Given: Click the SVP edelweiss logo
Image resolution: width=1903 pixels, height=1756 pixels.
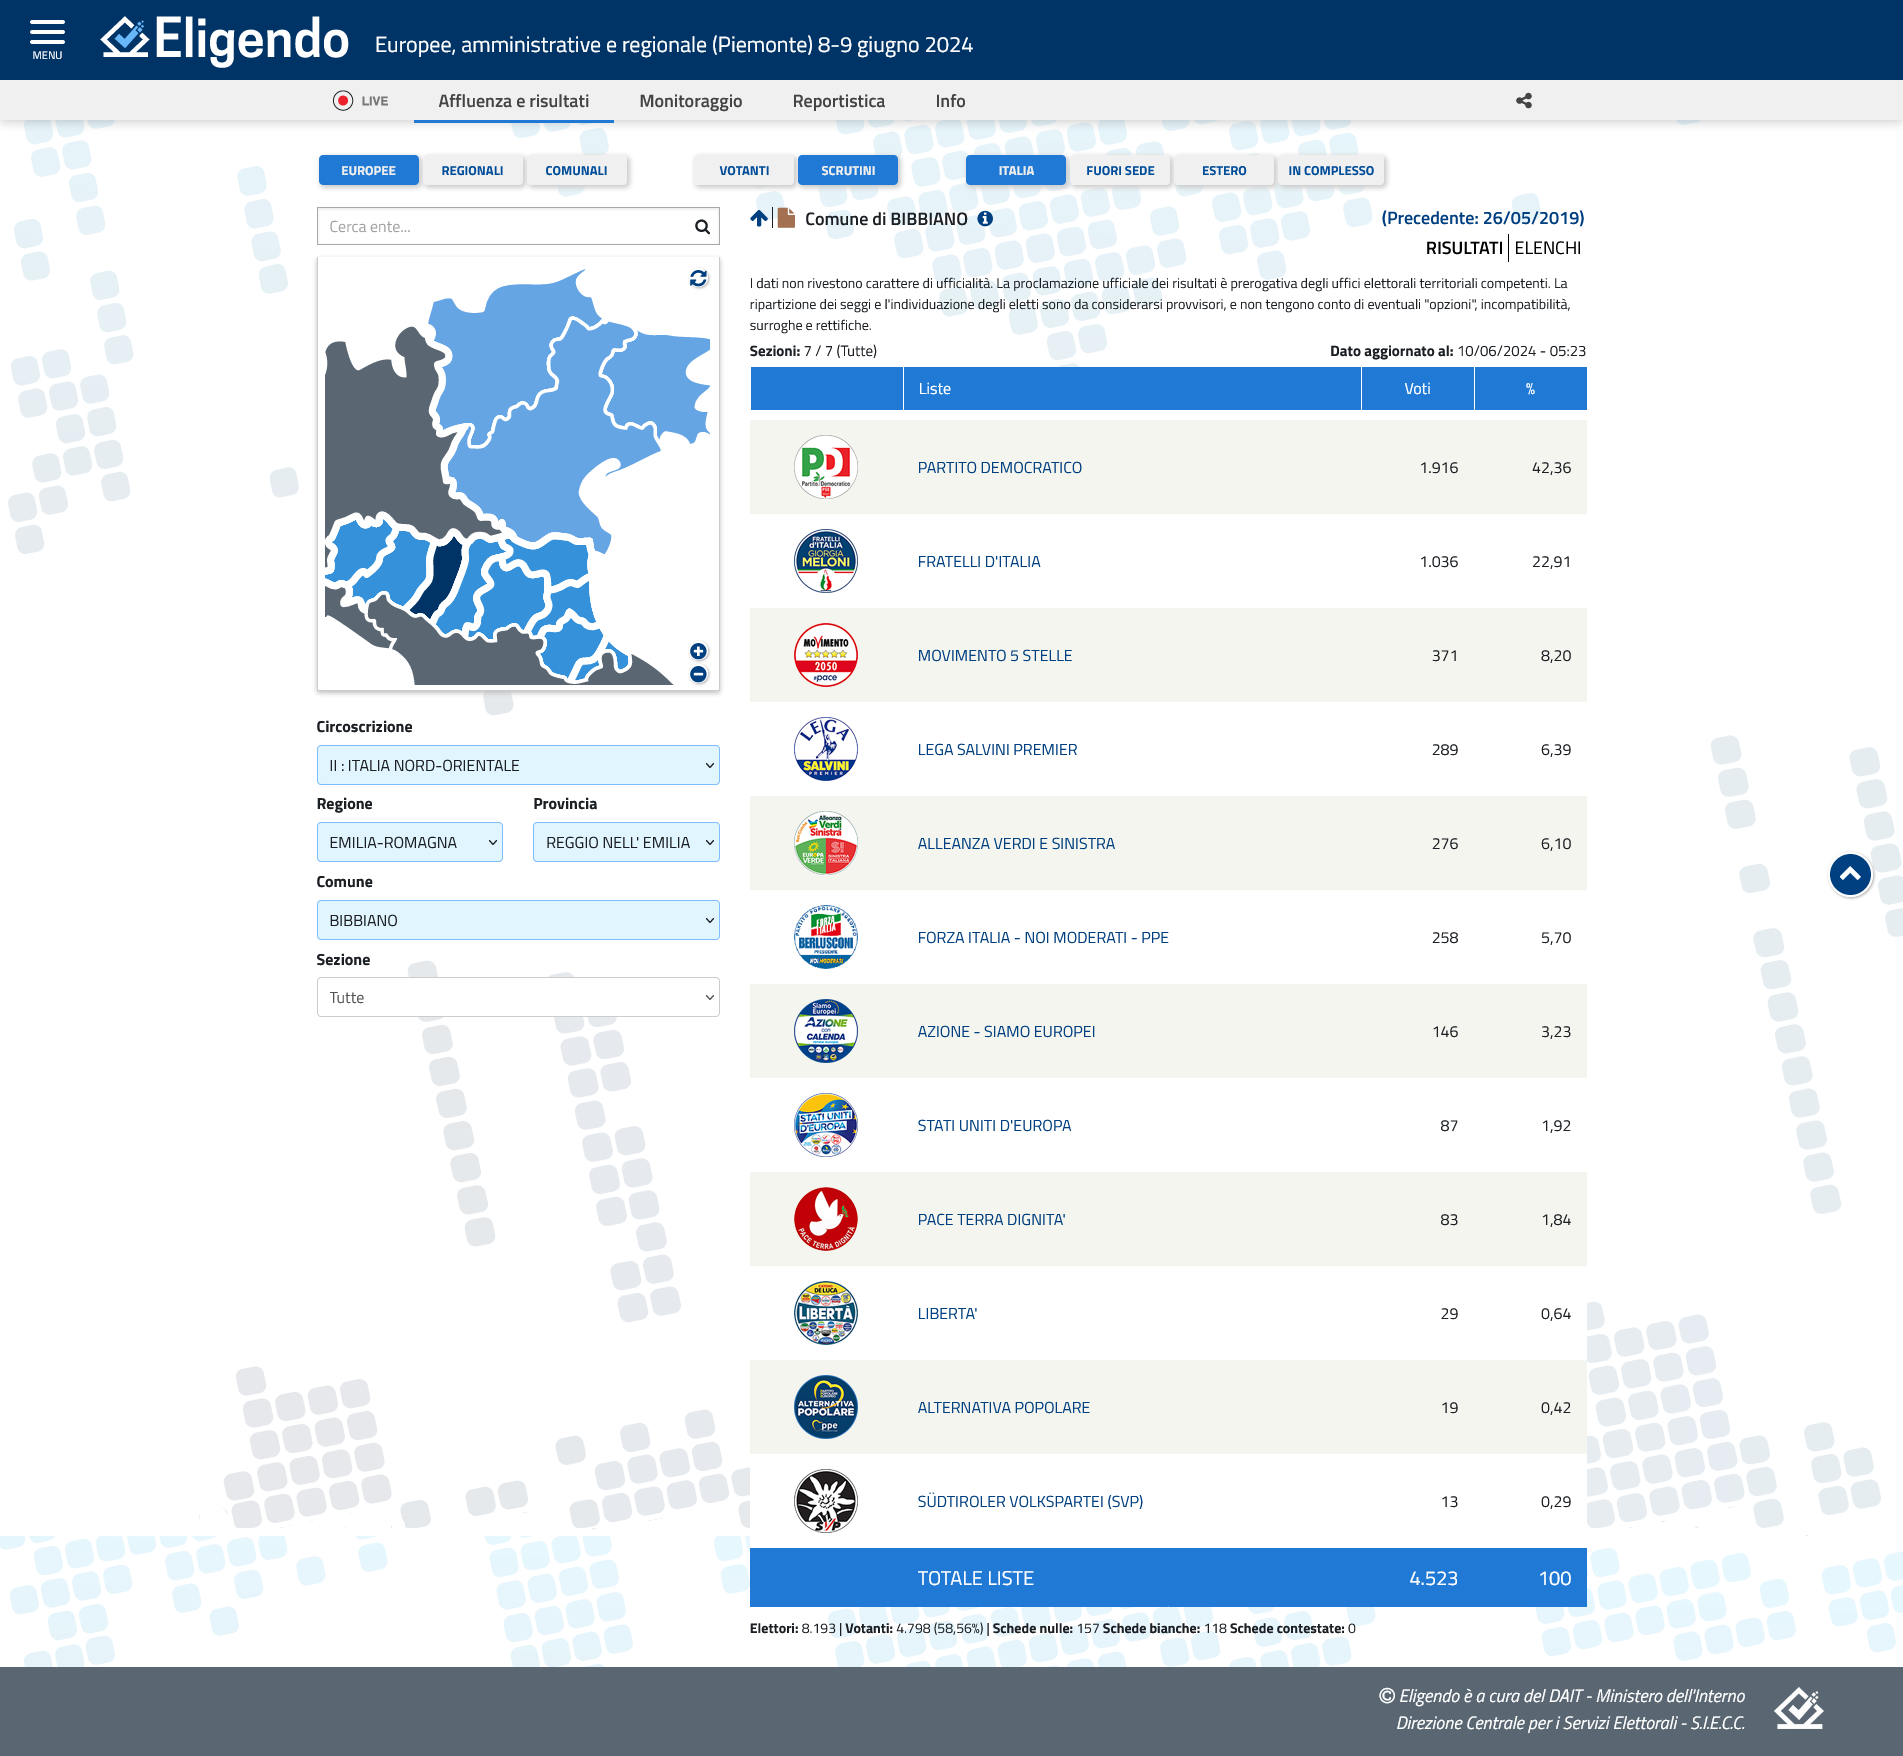Looking at the screenshot, I should [x=826, y=1501].
